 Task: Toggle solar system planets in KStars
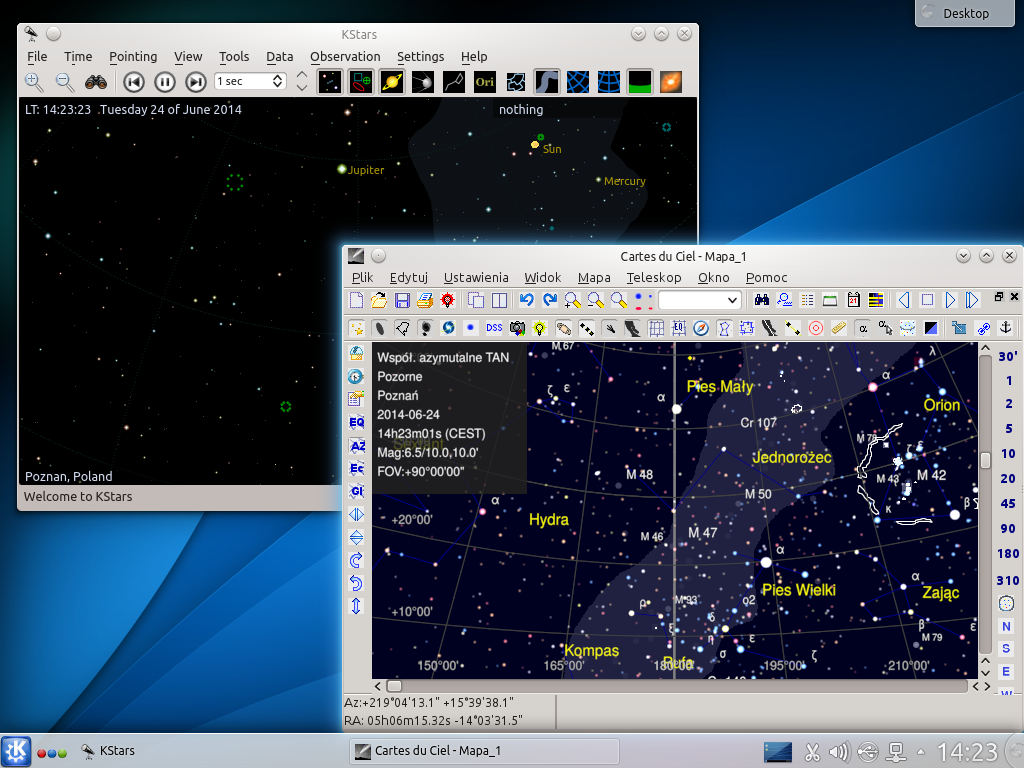click(392, 82)
